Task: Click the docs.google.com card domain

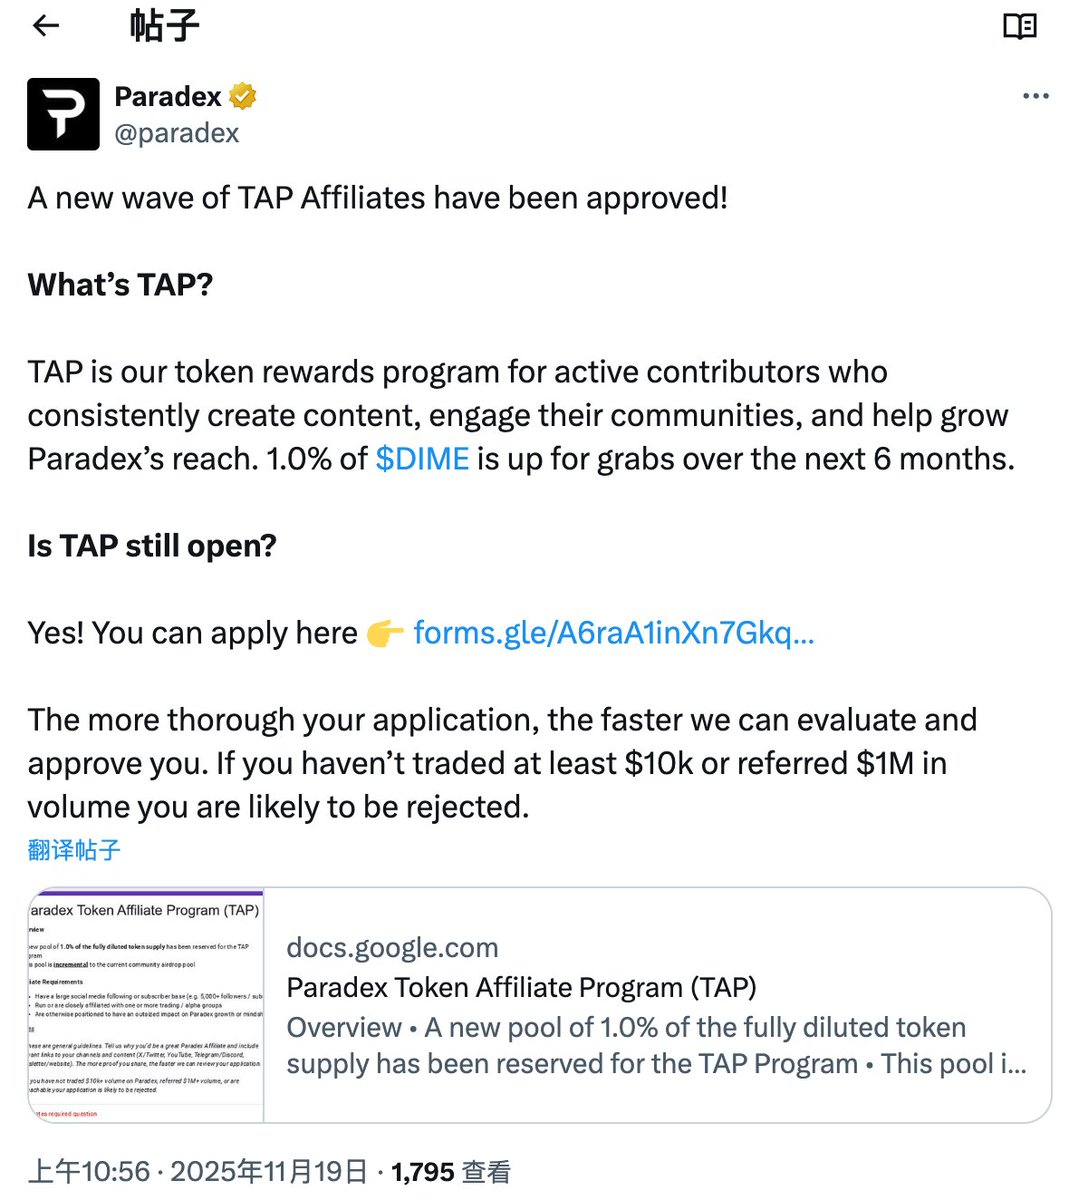Action: coord(392,948)
